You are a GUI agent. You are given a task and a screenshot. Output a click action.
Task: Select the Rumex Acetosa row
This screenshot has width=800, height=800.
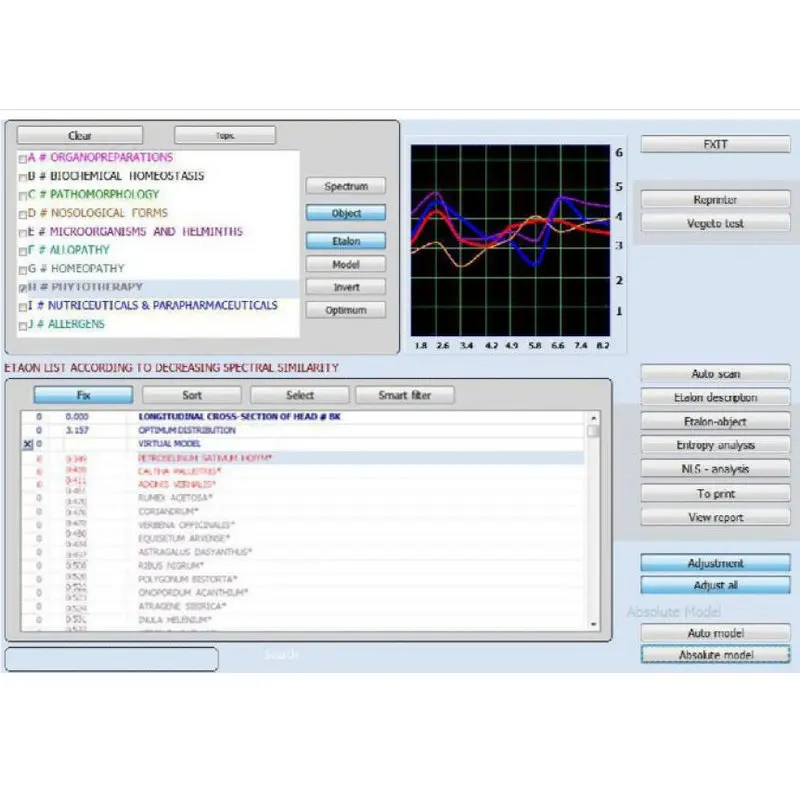[303, 497]
